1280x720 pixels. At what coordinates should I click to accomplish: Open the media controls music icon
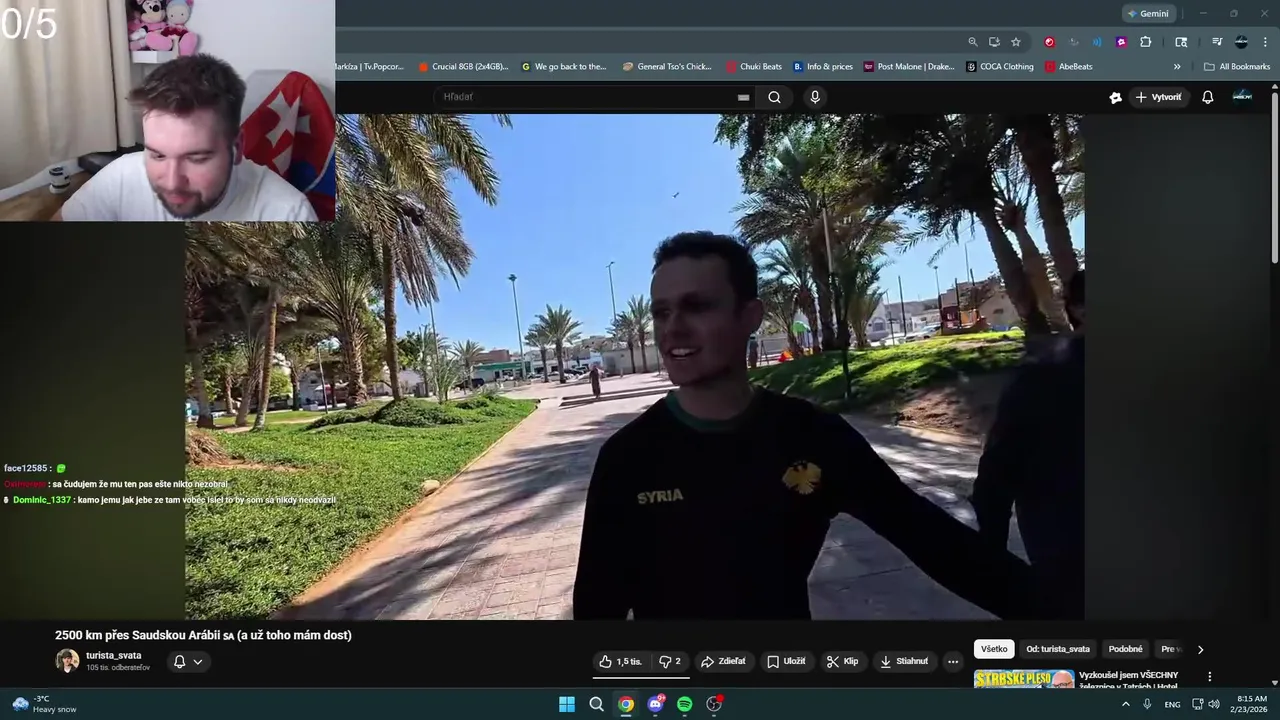click(1217, 42)
